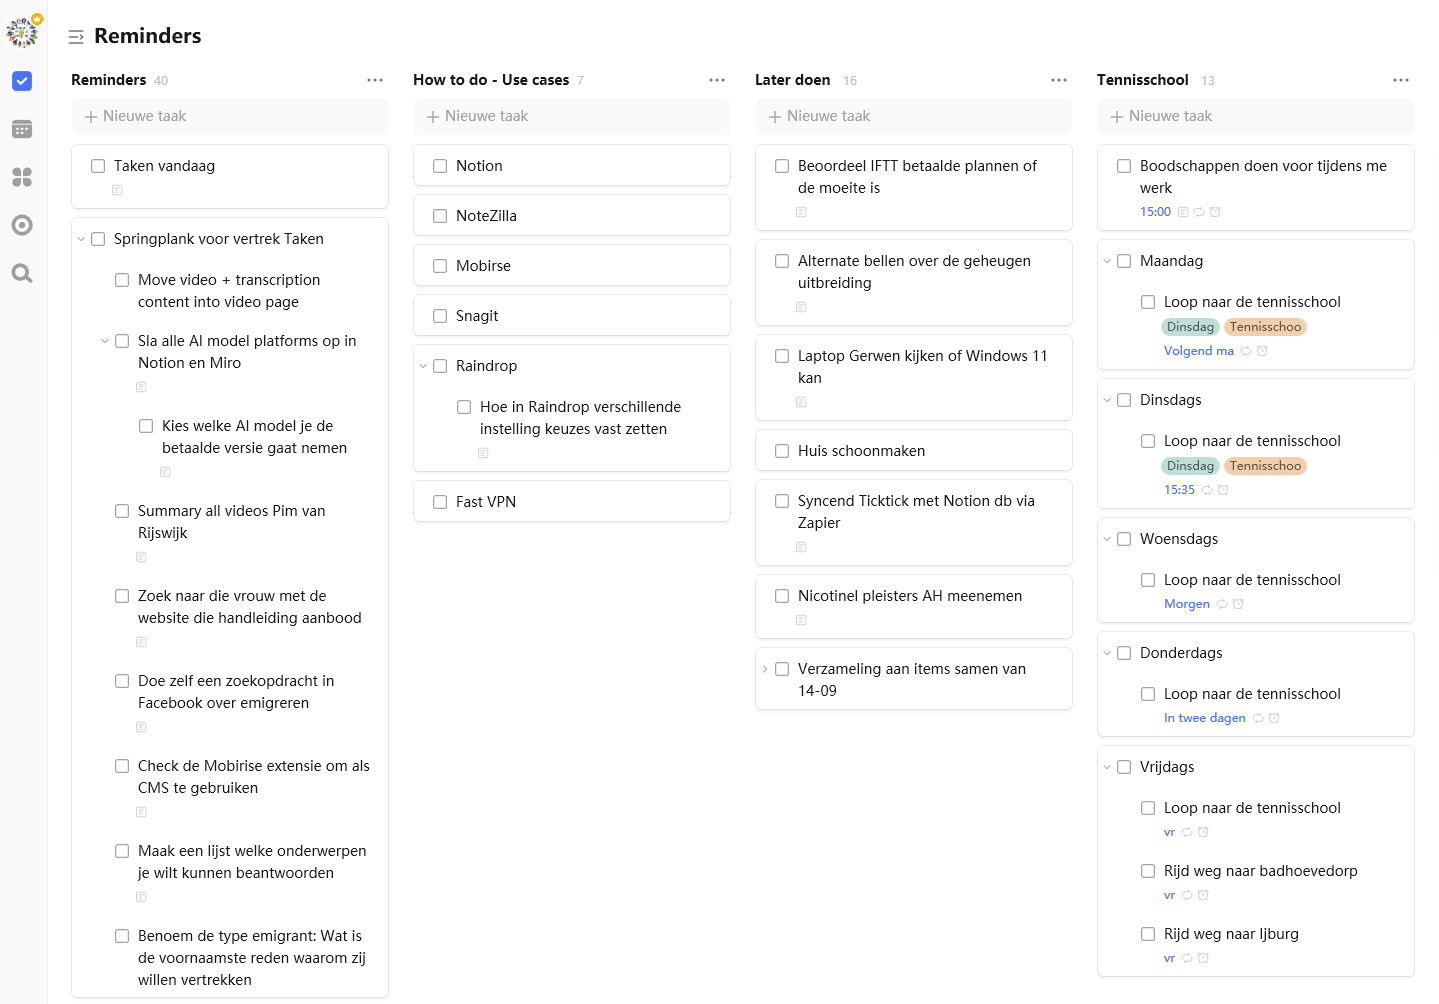This screenshot has width=1439, height=1004.
Task: Collapse the Raindrop task subtasks
Action: tap(423, 366)
